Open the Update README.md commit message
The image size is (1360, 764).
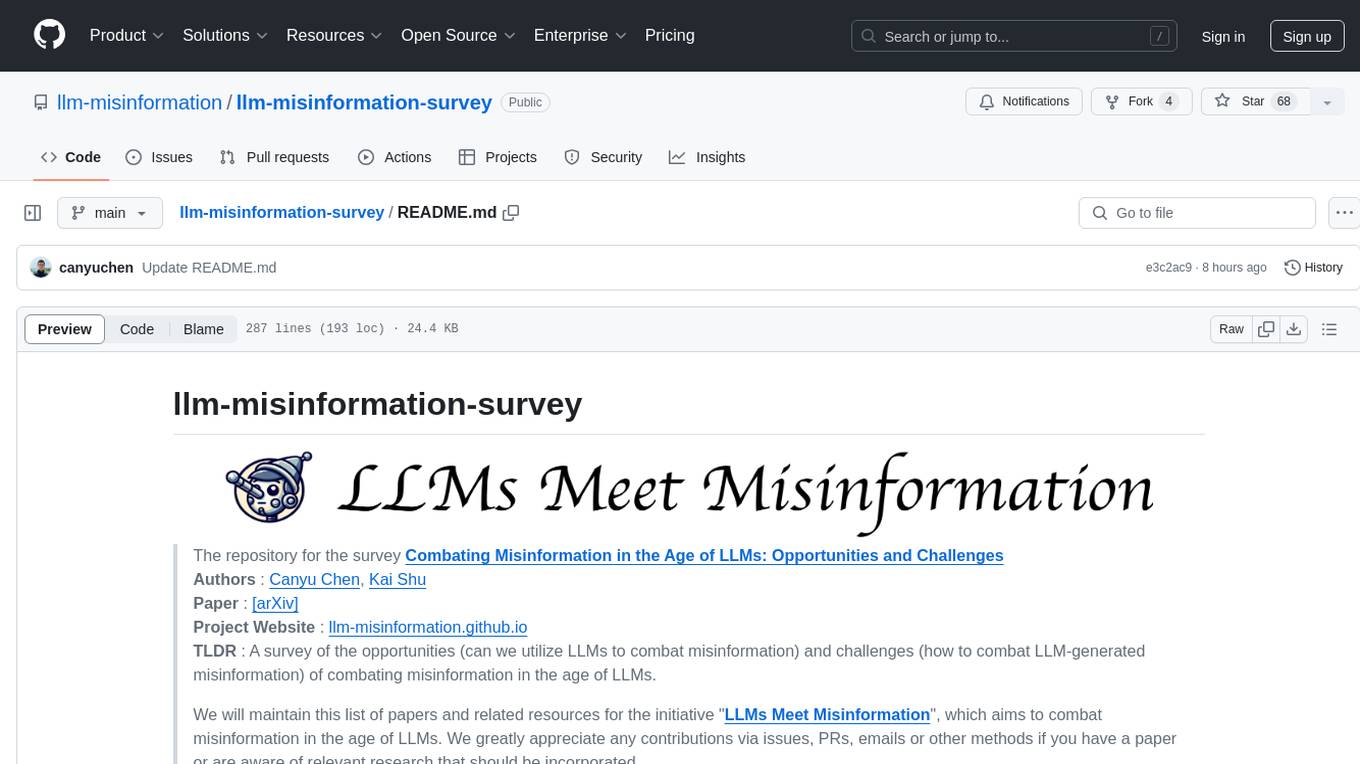[209, 267]
